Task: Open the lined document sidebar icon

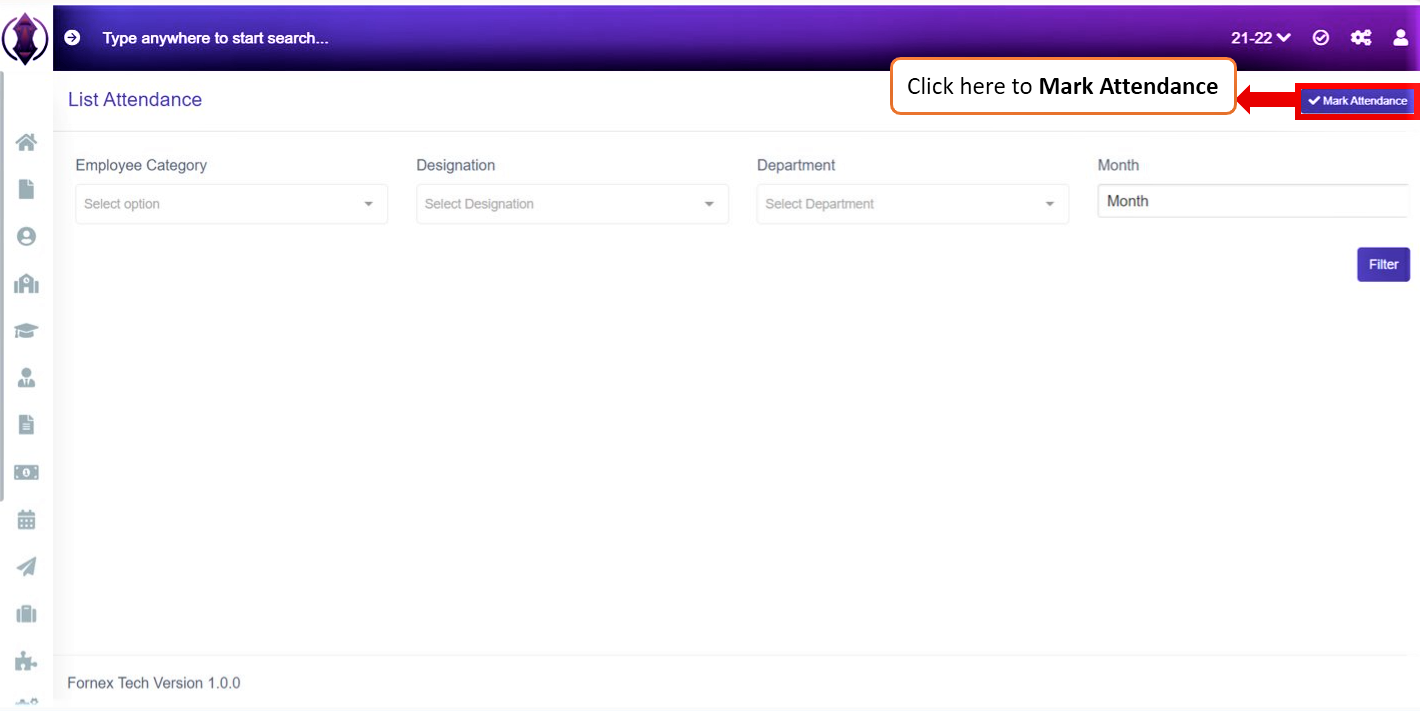Action: 26,425
